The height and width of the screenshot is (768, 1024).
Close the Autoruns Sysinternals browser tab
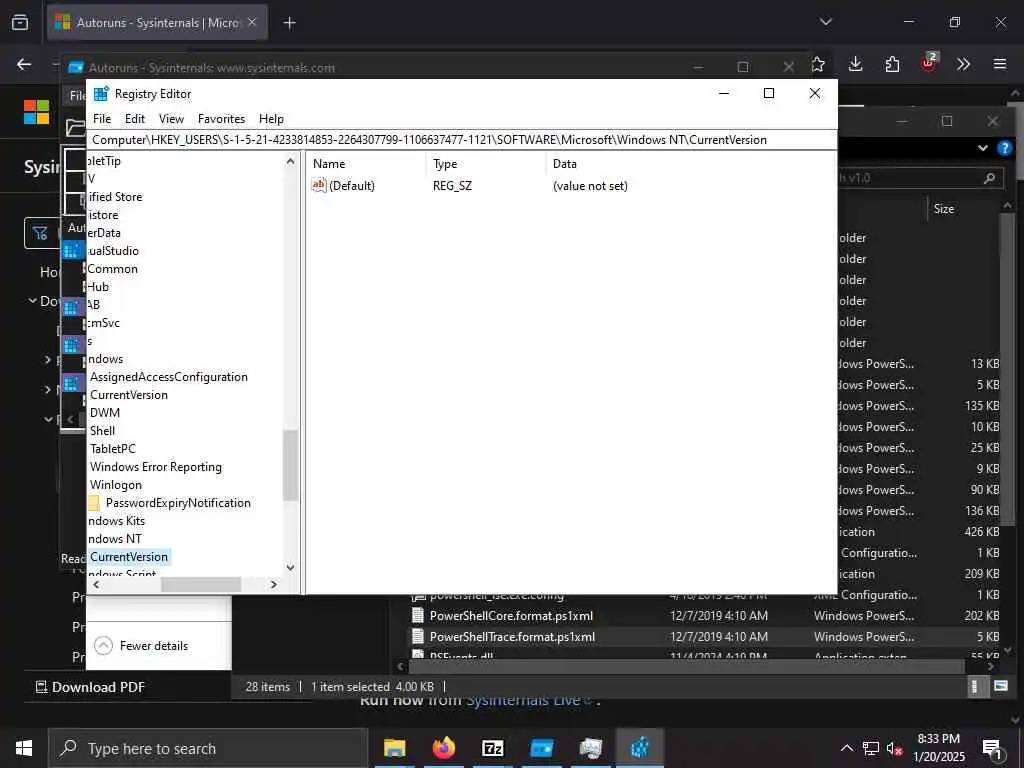click(x=252, y=22)
